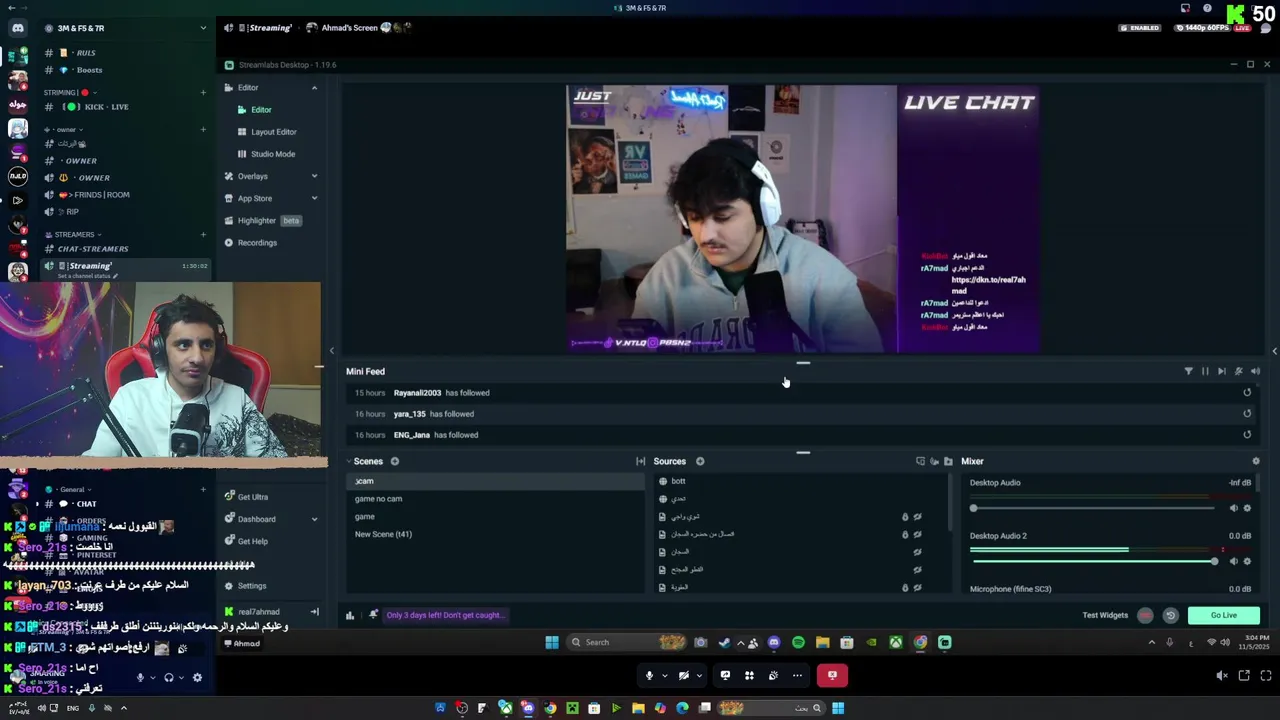Image resolution: width=1280 pixels, height=720 pixels.
Task: Mute Desktop Audio 2 in the Mixer
Action: pyautogui.click(x=1233, y=561)
